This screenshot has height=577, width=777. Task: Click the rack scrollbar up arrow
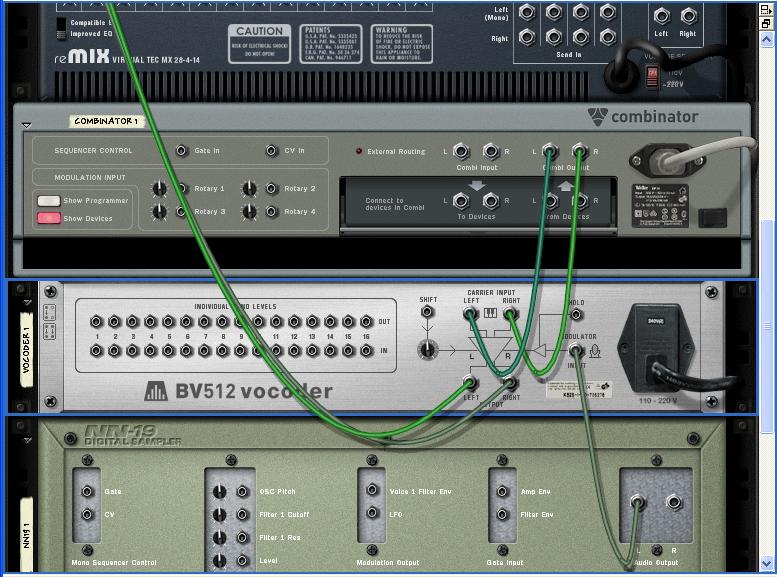coord(766,39)
